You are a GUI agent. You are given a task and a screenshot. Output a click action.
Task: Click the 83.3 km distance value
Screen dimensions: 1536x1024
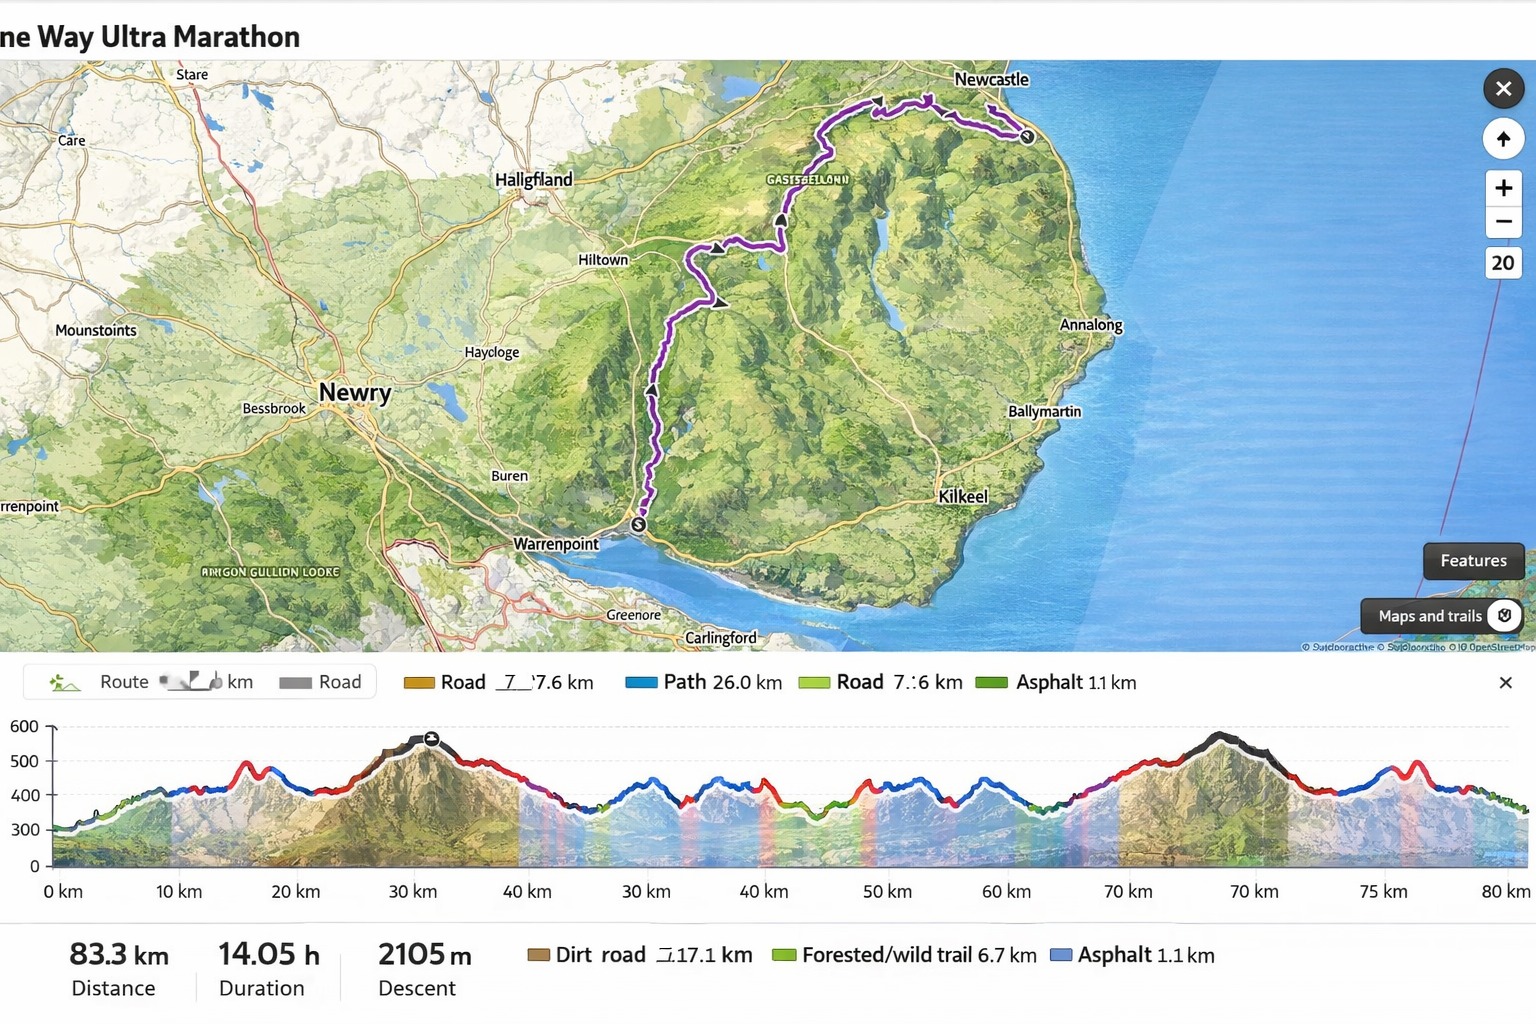coord(119,955)
